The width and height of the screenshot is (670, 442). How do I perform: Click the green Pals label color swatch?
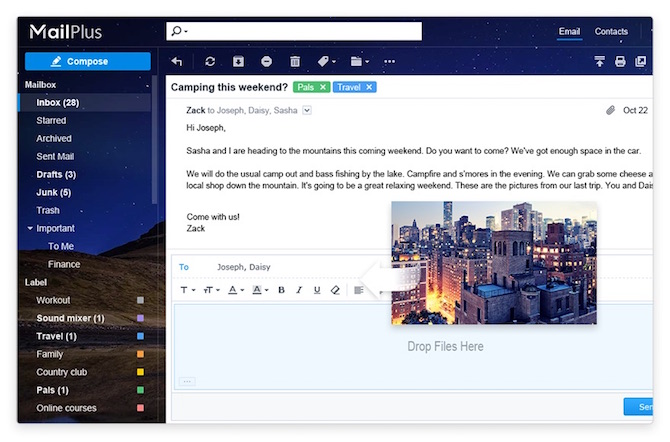(140, 390)
